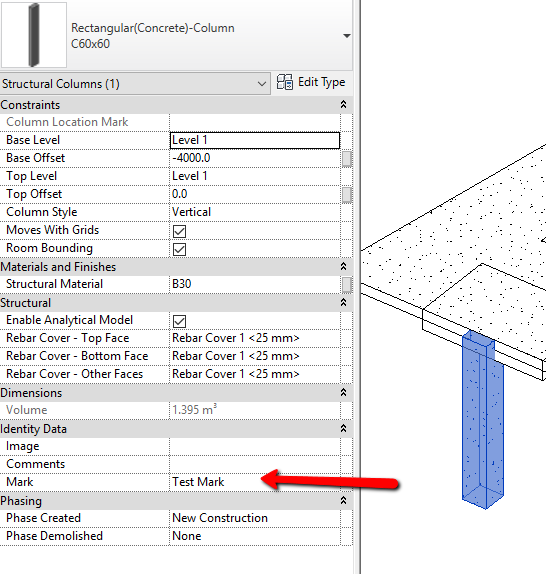Viewport: 546px width, 574px height.
Task: Open the type selector dropdown arrow
Action: (346, 36)
